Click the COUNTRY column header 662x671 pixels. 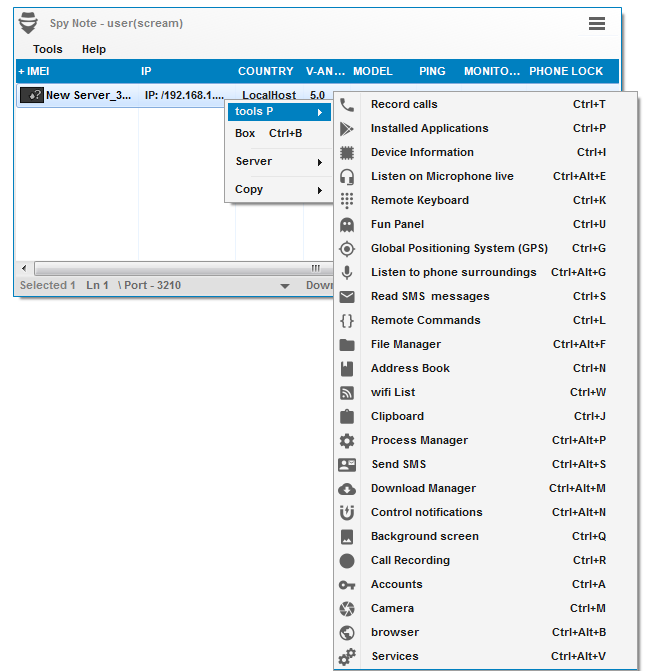pyautogui.click(x=265, y=72)
